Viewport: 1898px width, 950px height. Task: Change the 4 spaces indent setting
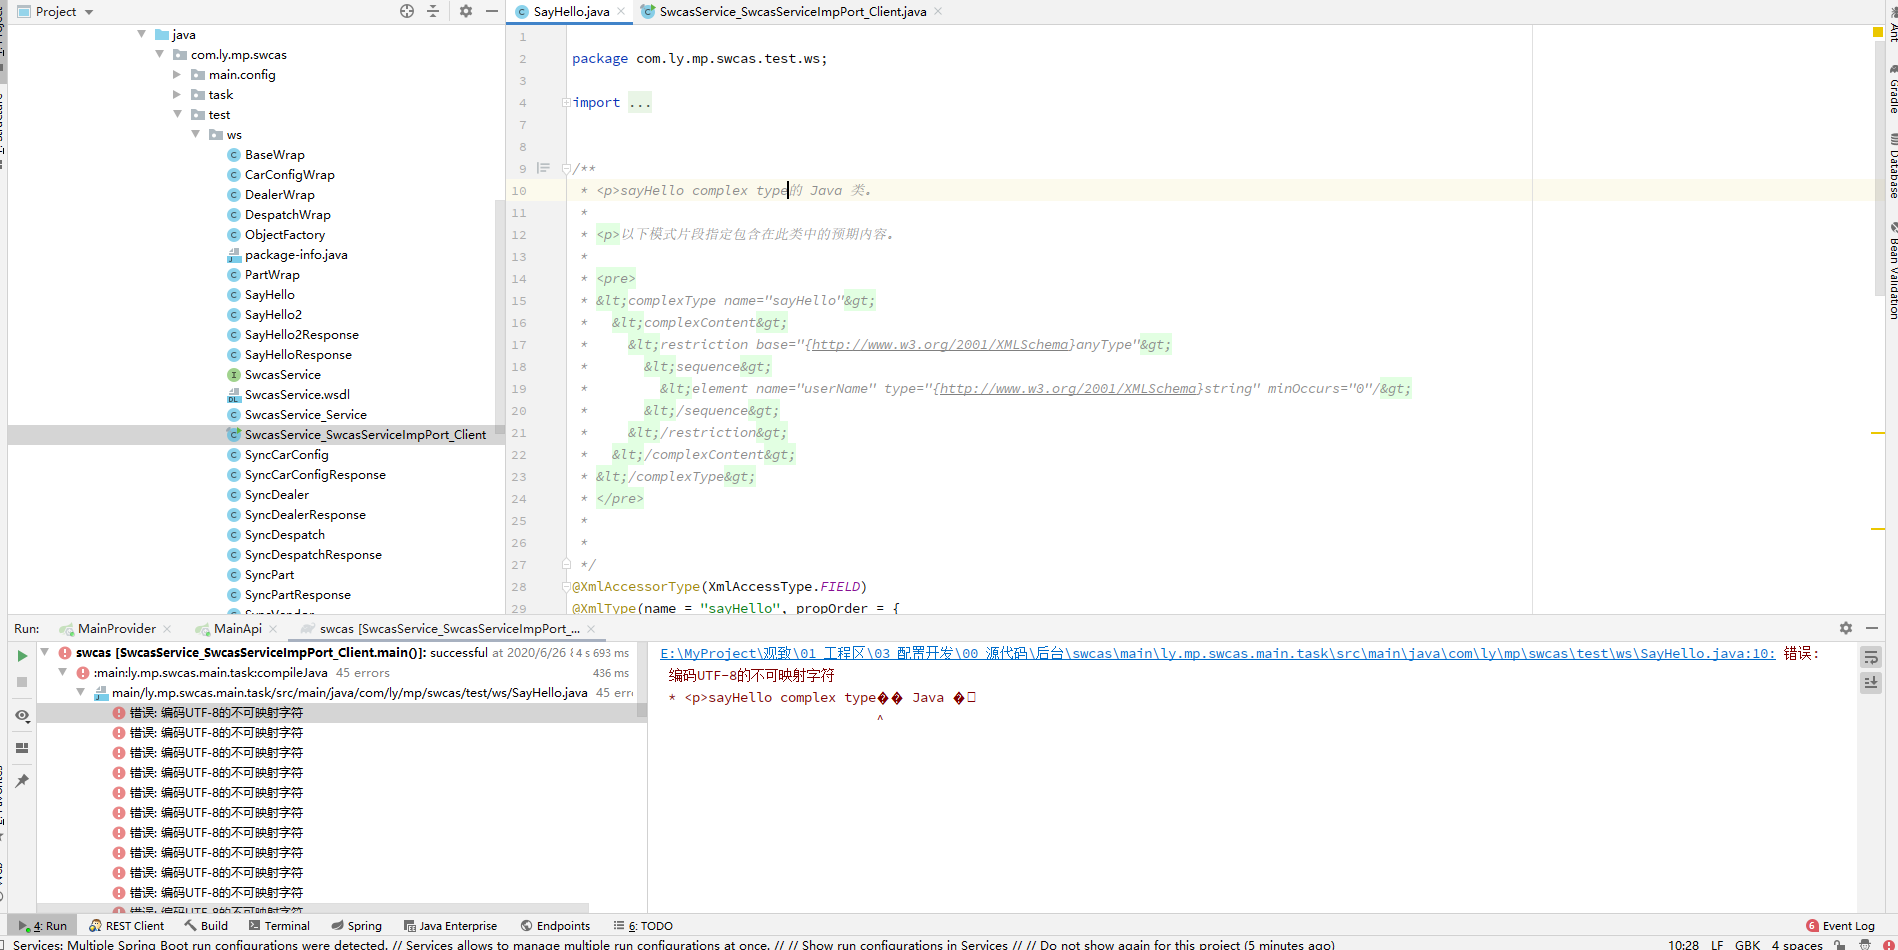pos(1797,945)
